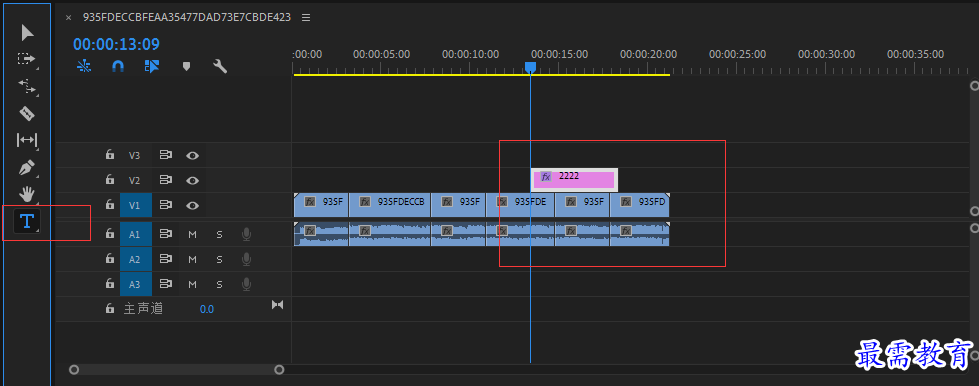Solo audio track A2
This screenshot has width=979, height=386.
point(219,259)
